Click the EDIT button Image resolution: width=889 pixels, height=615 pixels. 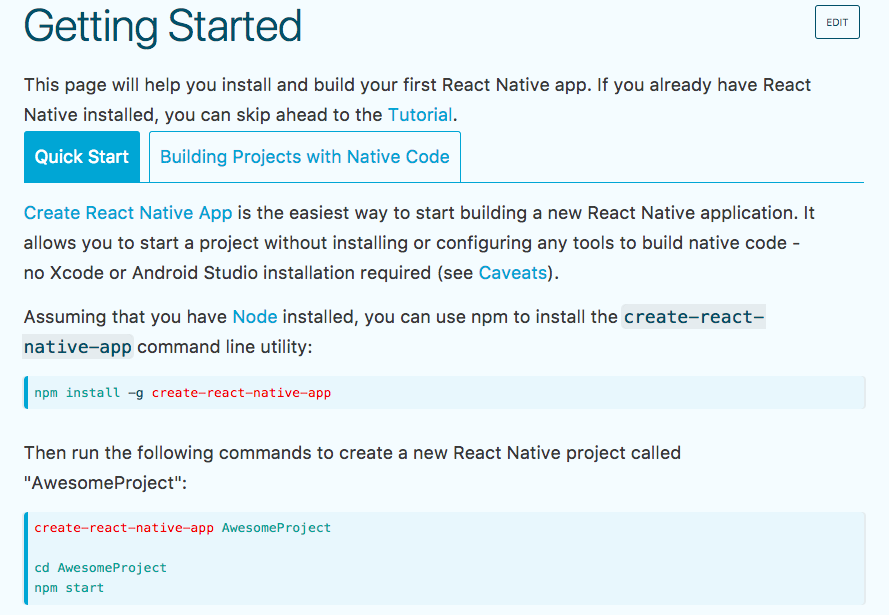coord(837,22)
